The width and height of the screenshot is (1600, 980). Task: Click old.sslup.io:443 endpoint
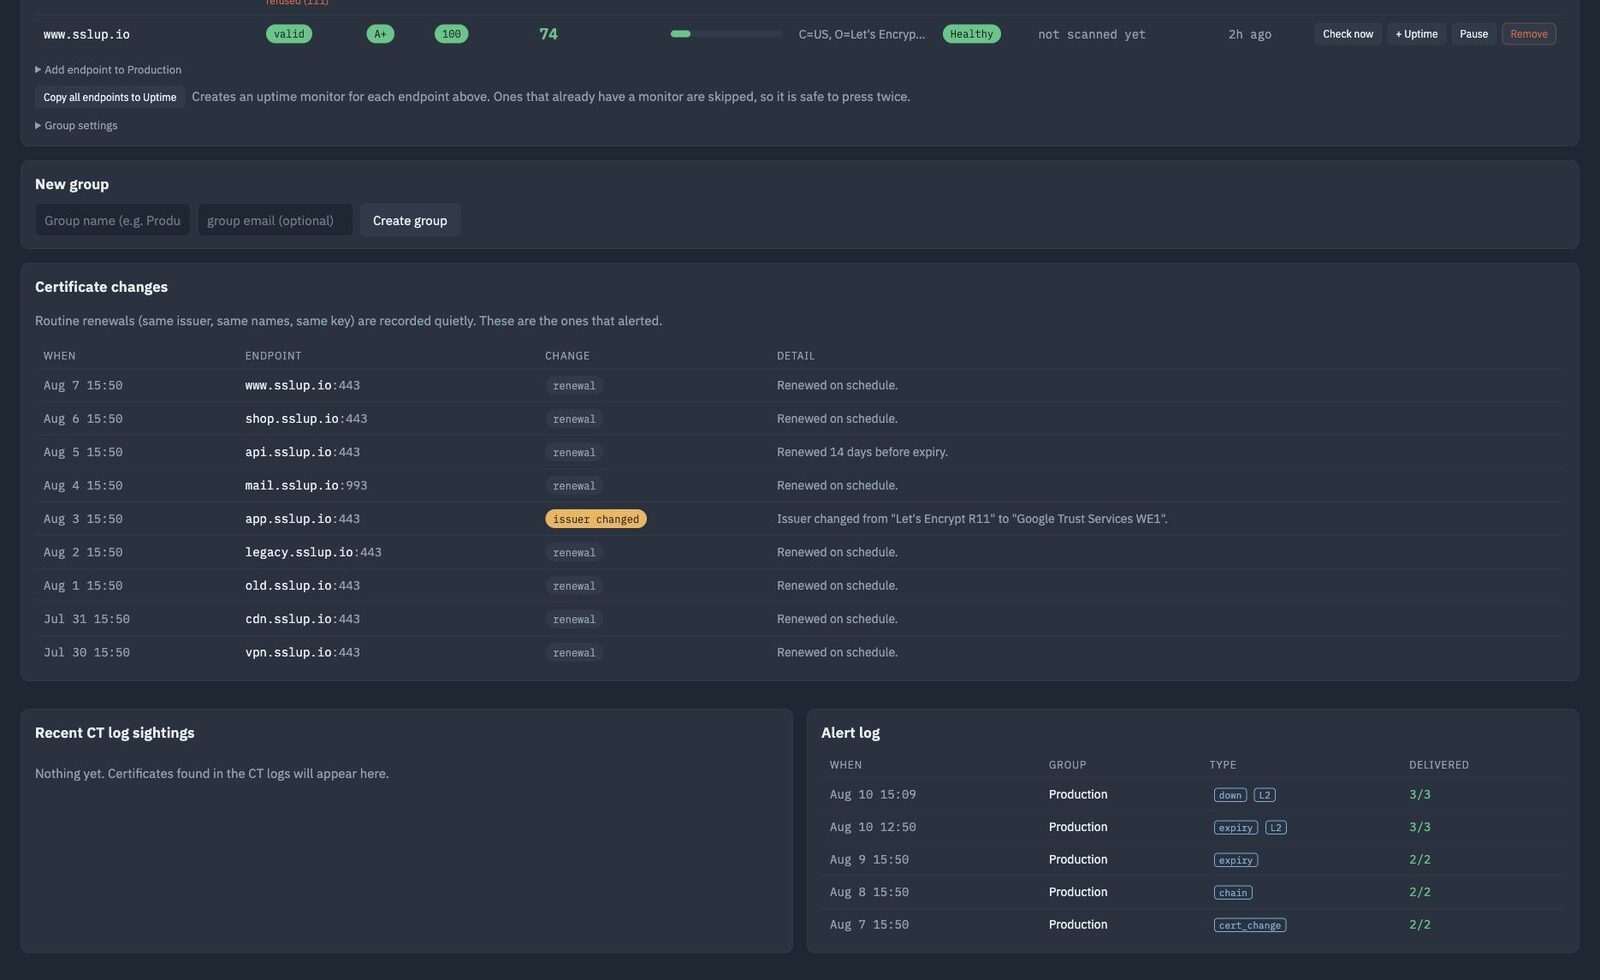302,586
